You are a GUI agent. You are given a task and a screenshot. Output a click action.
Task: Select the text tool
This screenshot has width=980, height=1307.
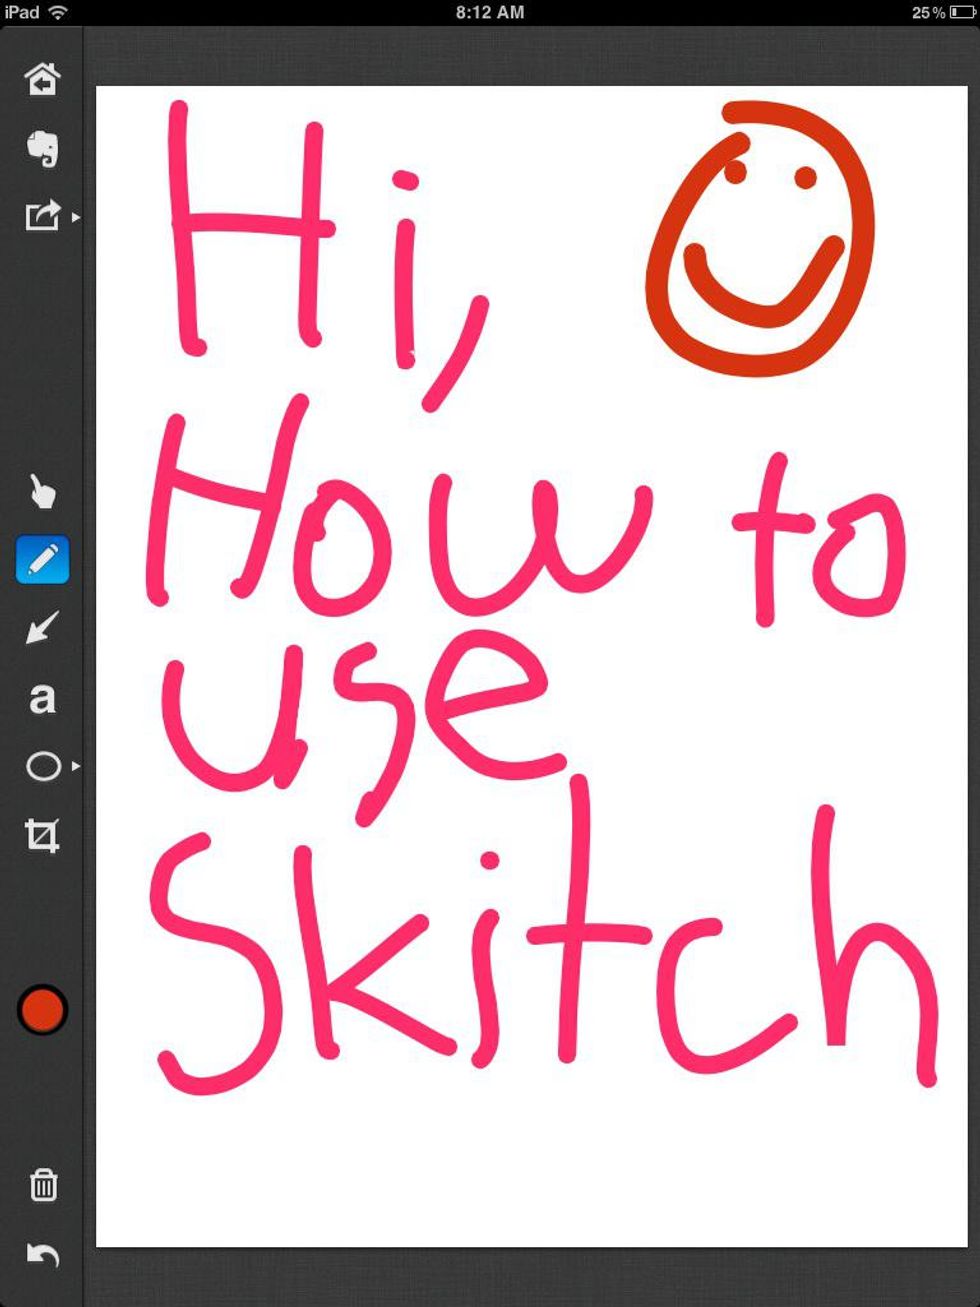tap(42, 699)
